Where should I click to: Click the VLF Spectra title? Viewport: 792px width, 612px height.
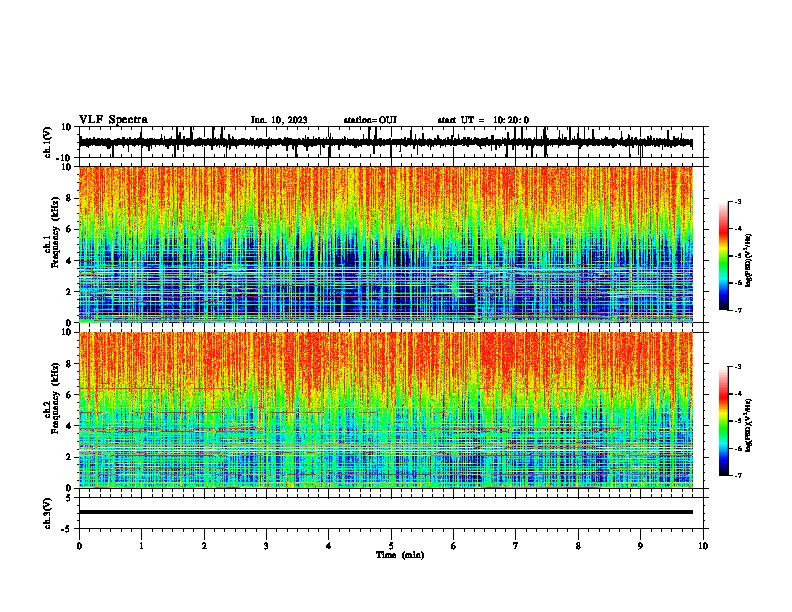[x=113, y=120]
